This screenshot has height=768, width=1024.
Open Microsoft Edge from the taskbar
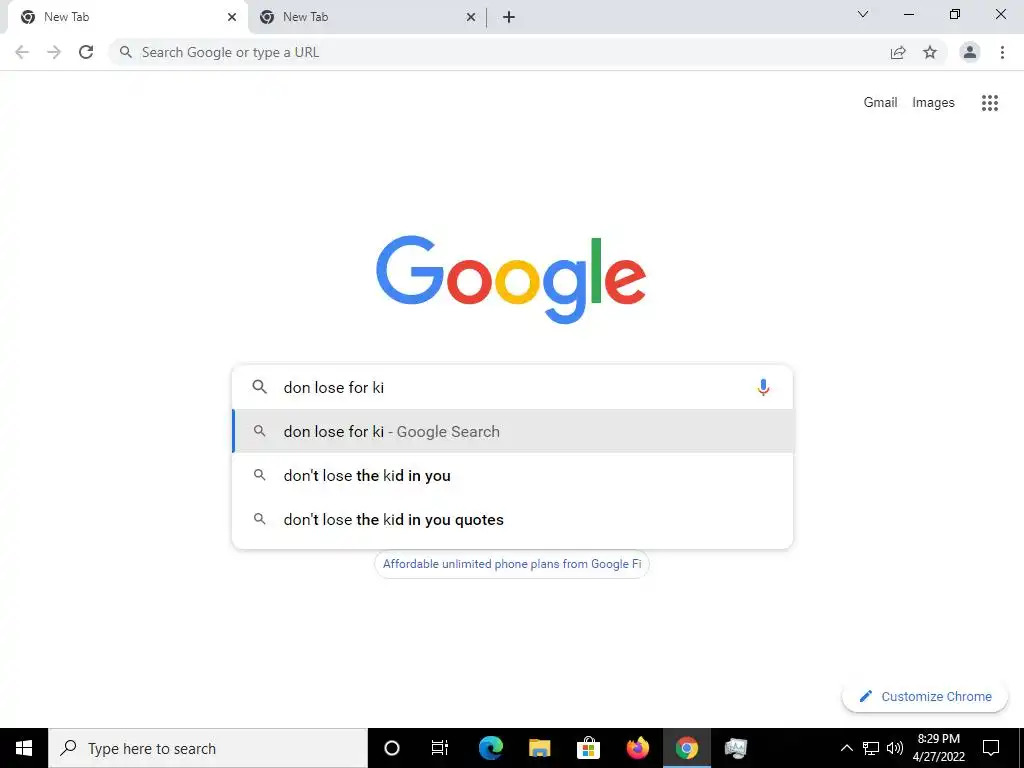[x=490, y=748]
